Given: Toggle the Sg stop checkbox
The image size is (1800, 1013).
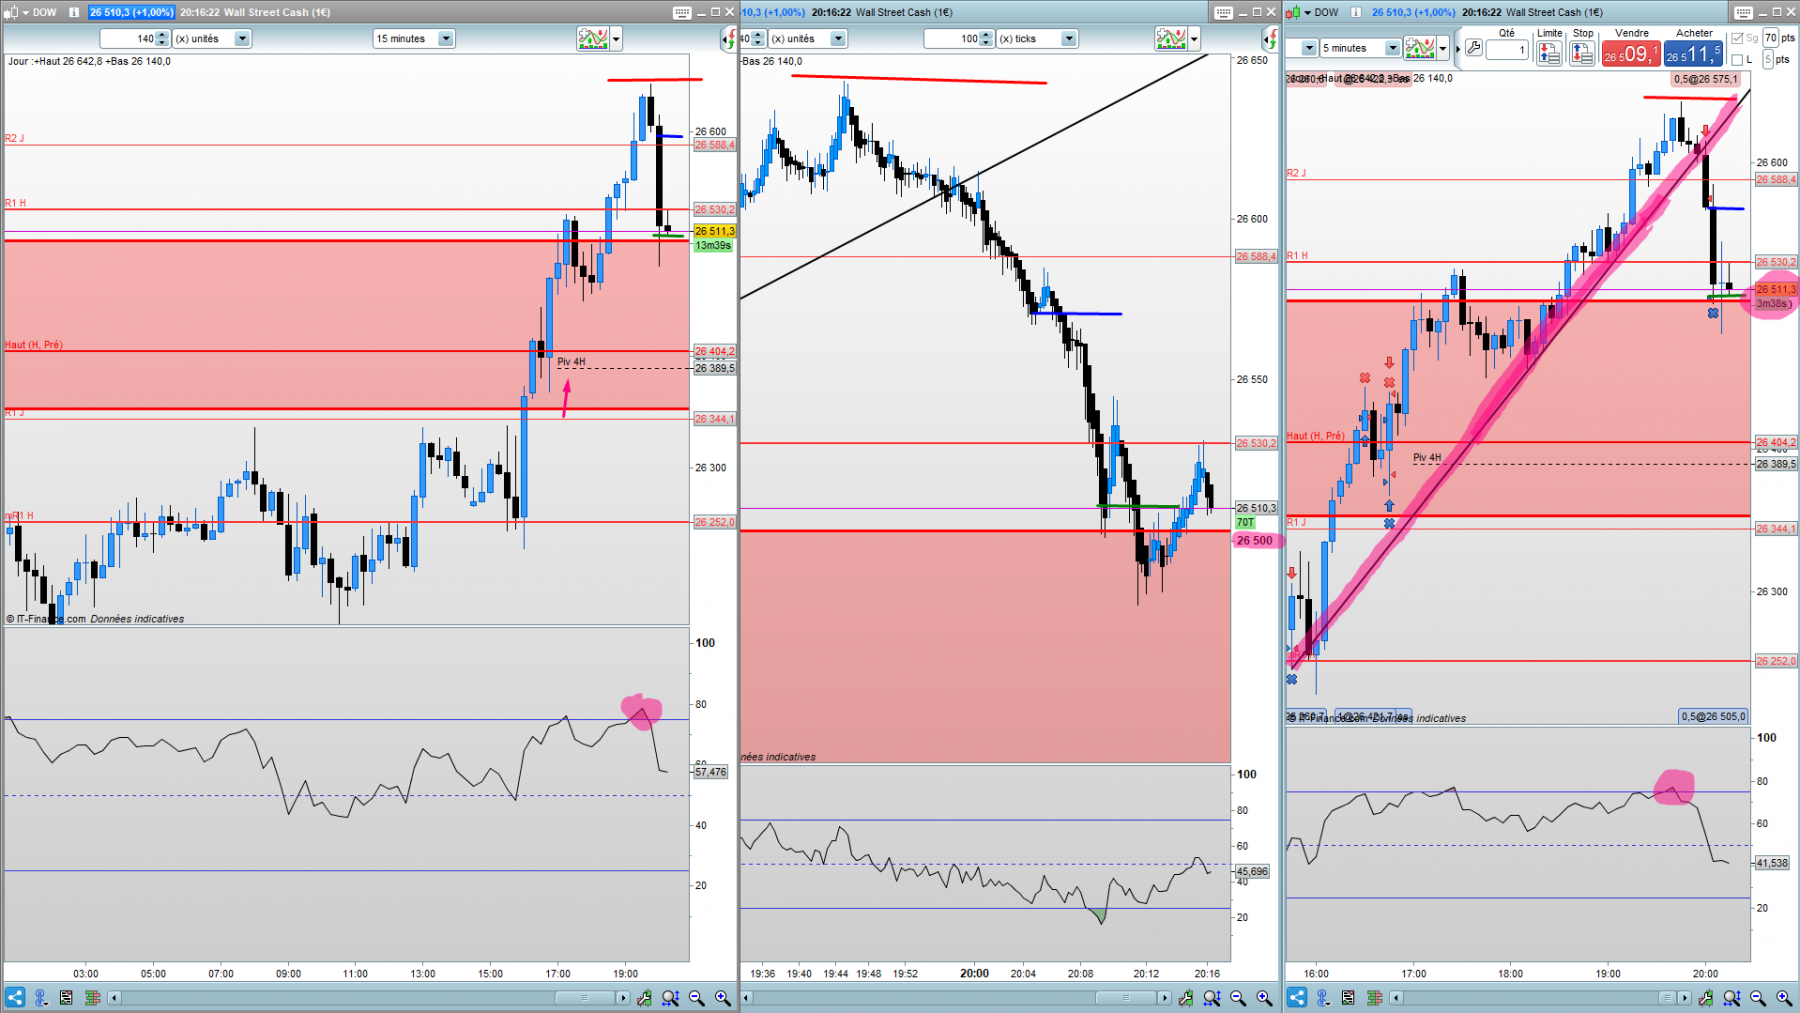Looking at the screenshot, I should pyautogui.click(x=1738, y=38).
